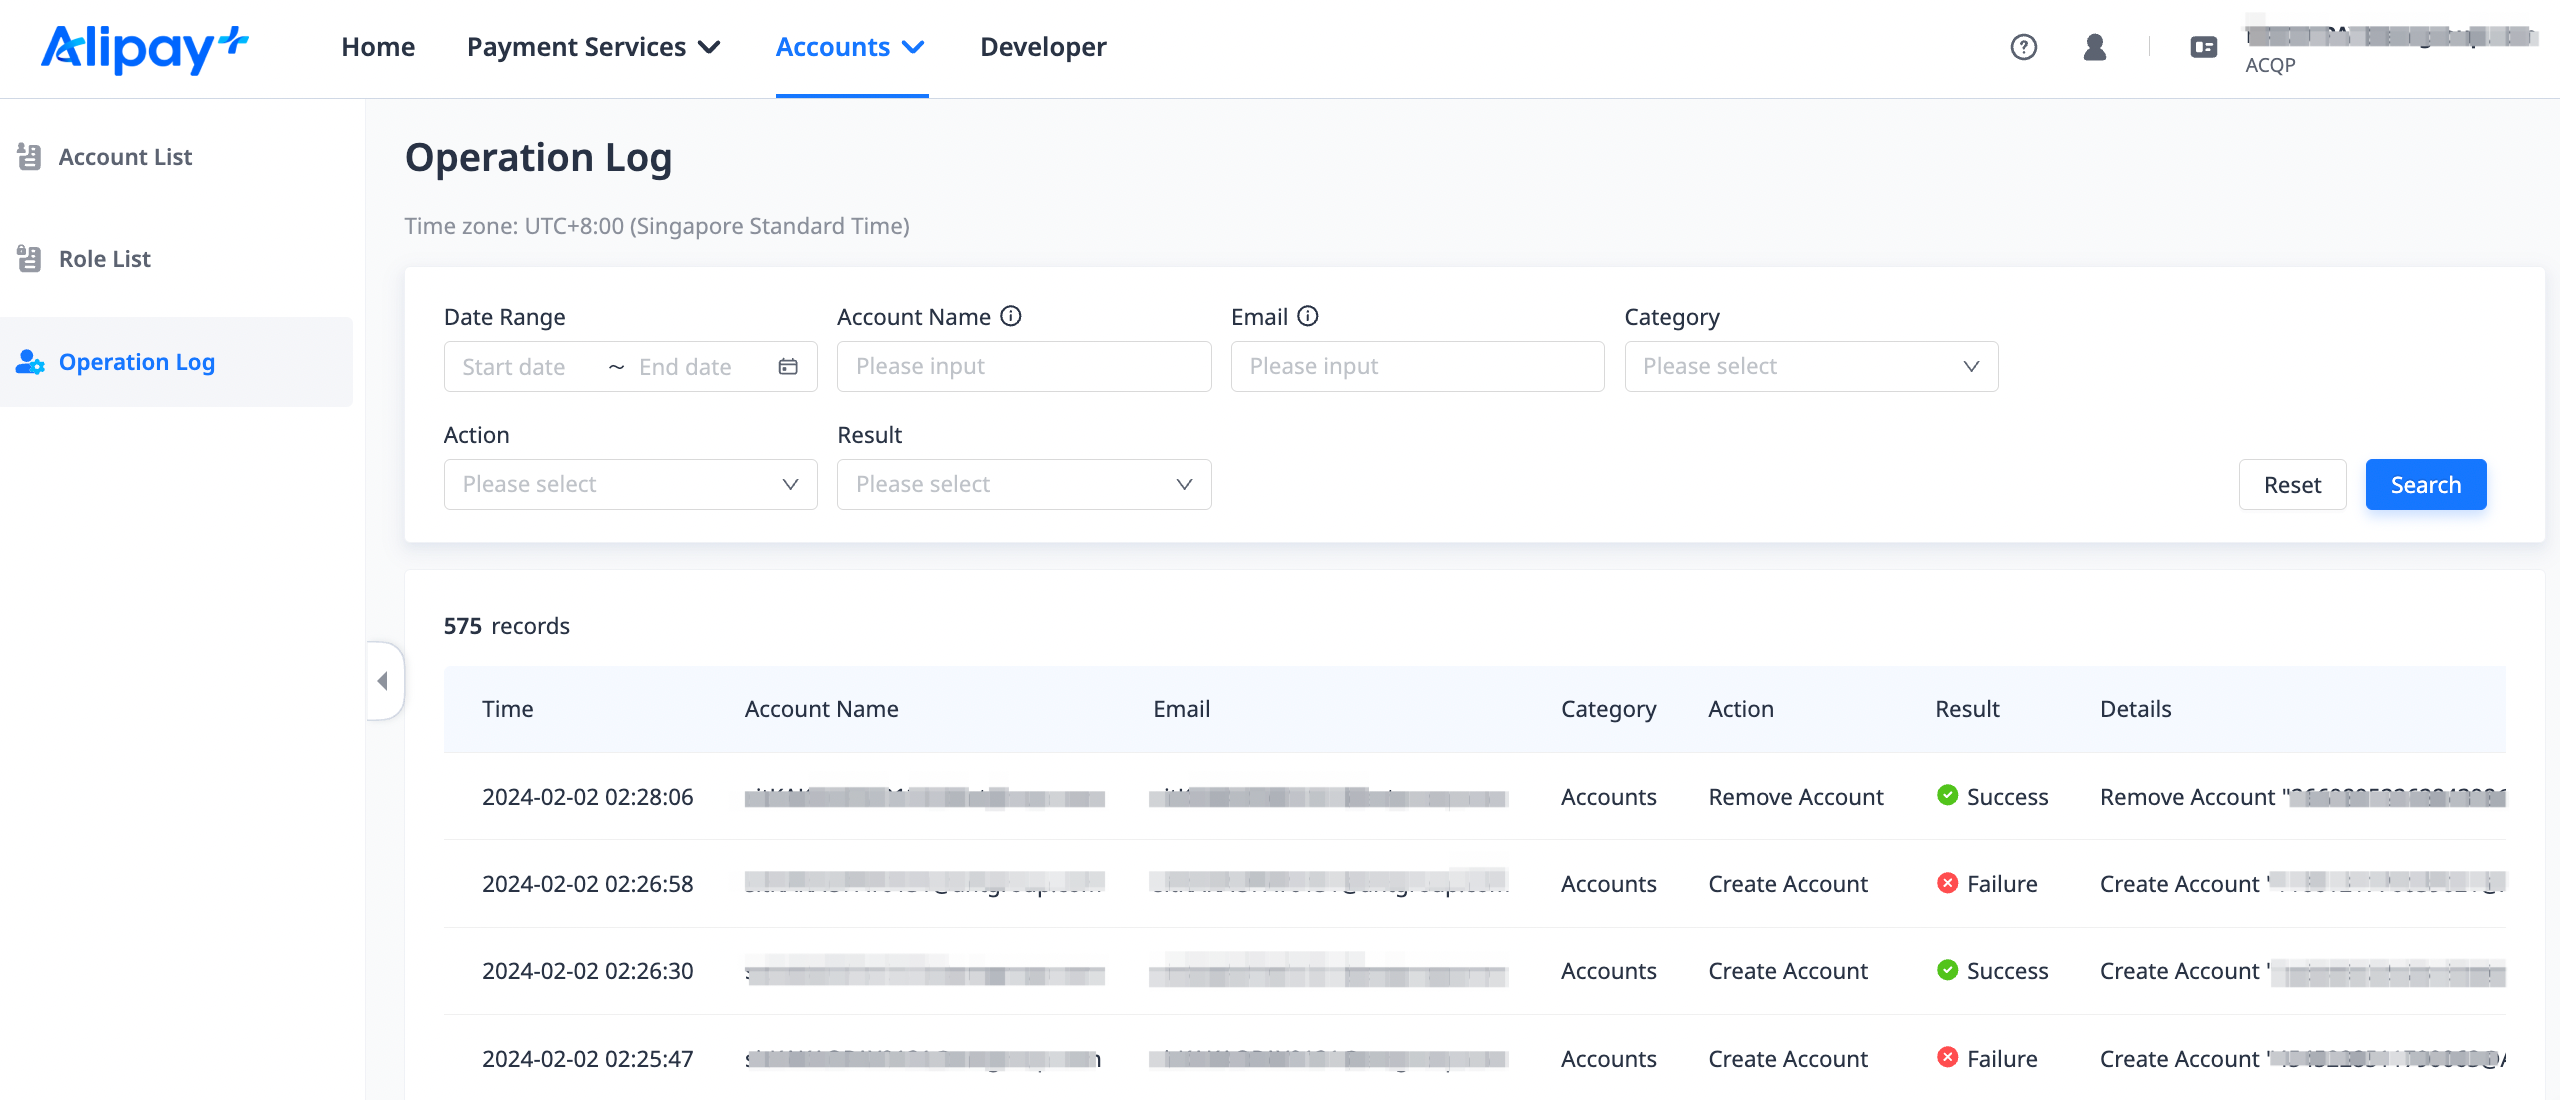Viewport: 2560px width, 1100px height.
Task: Click the Alipay+ logo
Action: (145, 48)
